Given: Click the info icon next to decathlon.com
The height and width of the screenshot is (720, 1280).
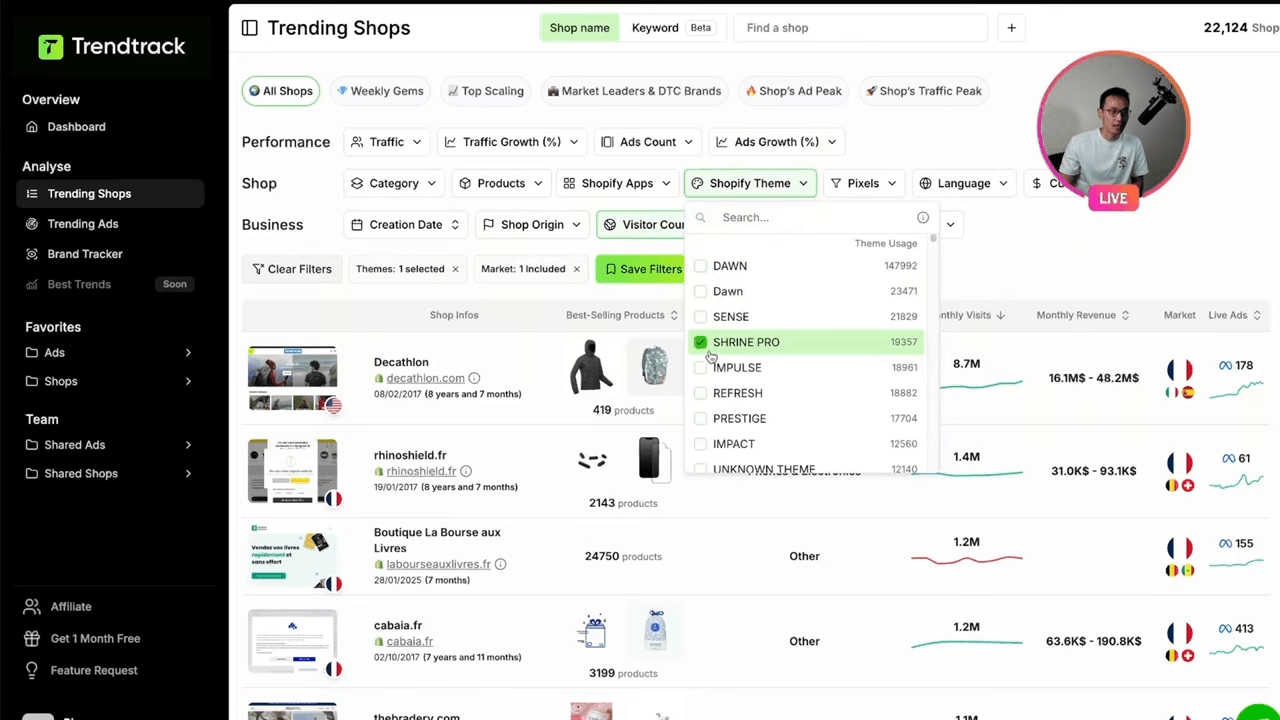Looking at the screenshot, I should (x=473, y=378).
